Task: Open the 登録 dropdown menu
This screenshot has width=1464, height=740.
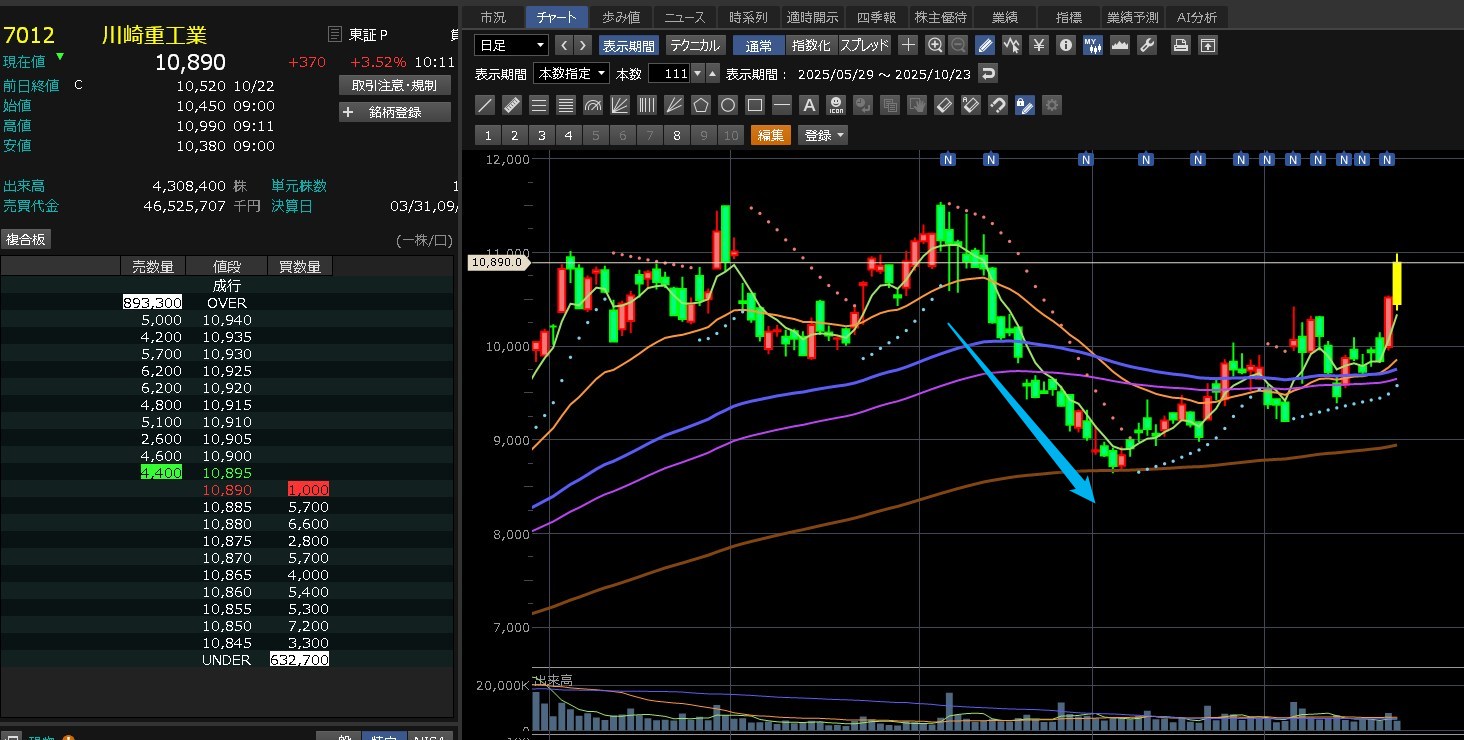Action: (x=823, y=135)
